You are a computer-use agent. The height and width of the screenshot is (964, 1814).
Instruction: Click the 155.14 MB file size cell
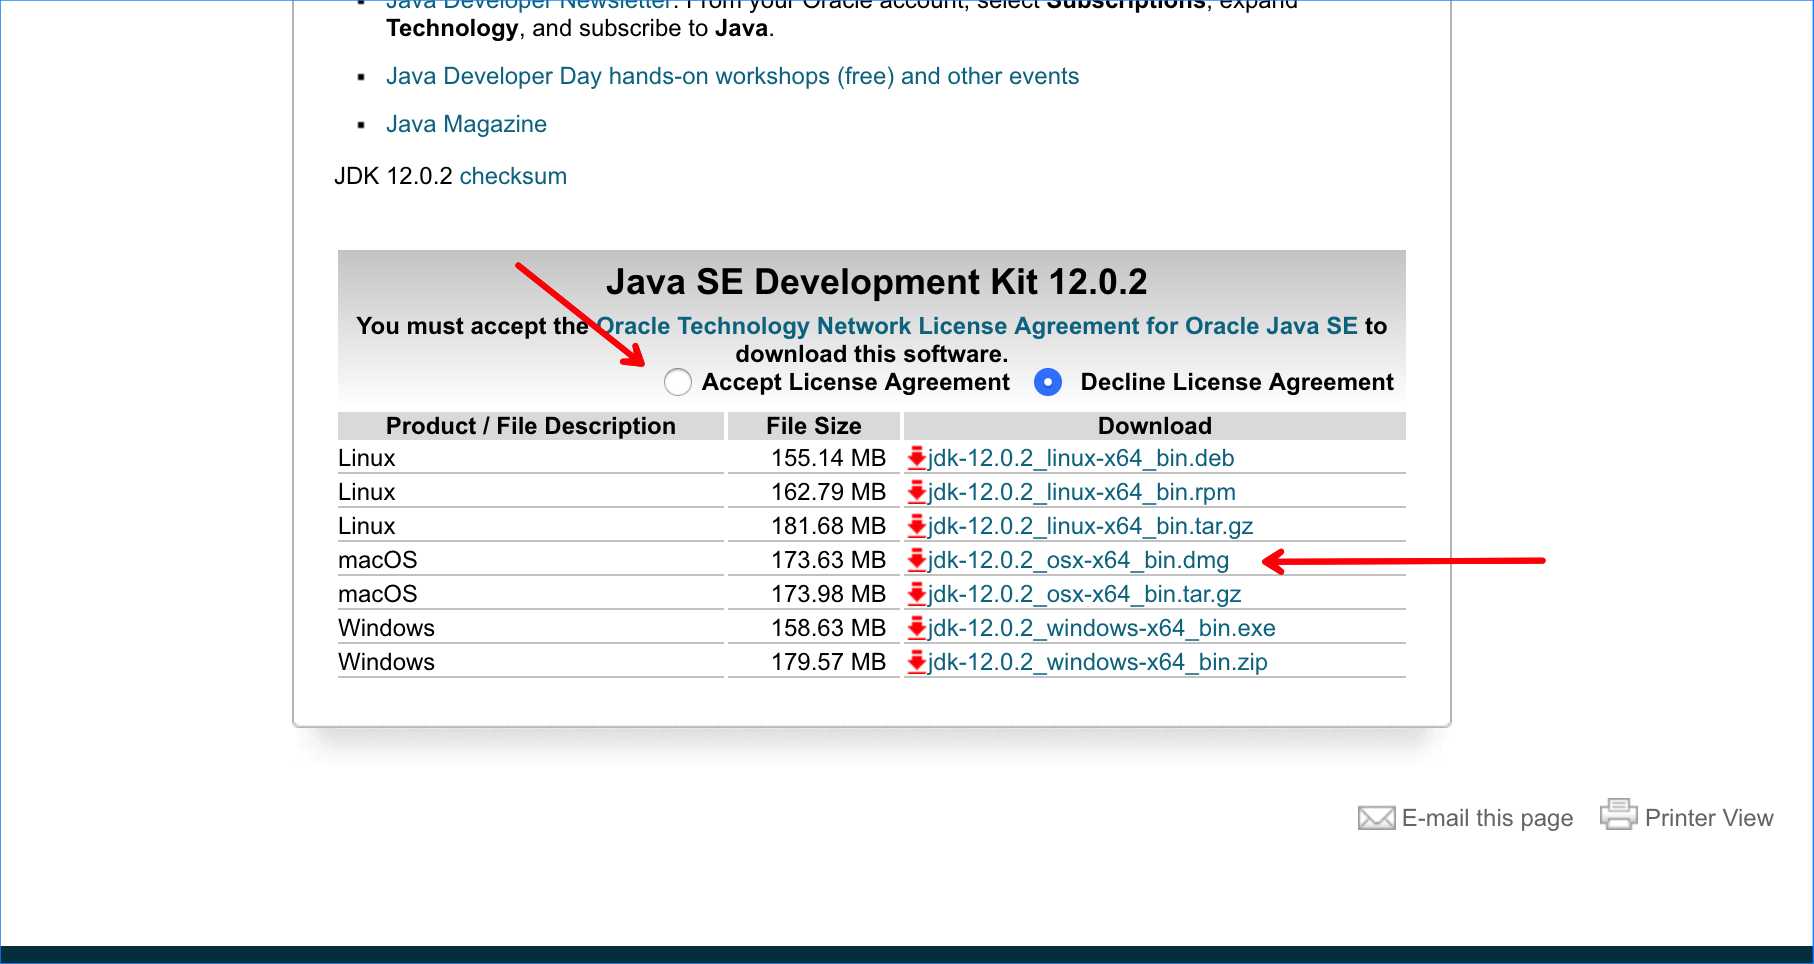point(814,458)
